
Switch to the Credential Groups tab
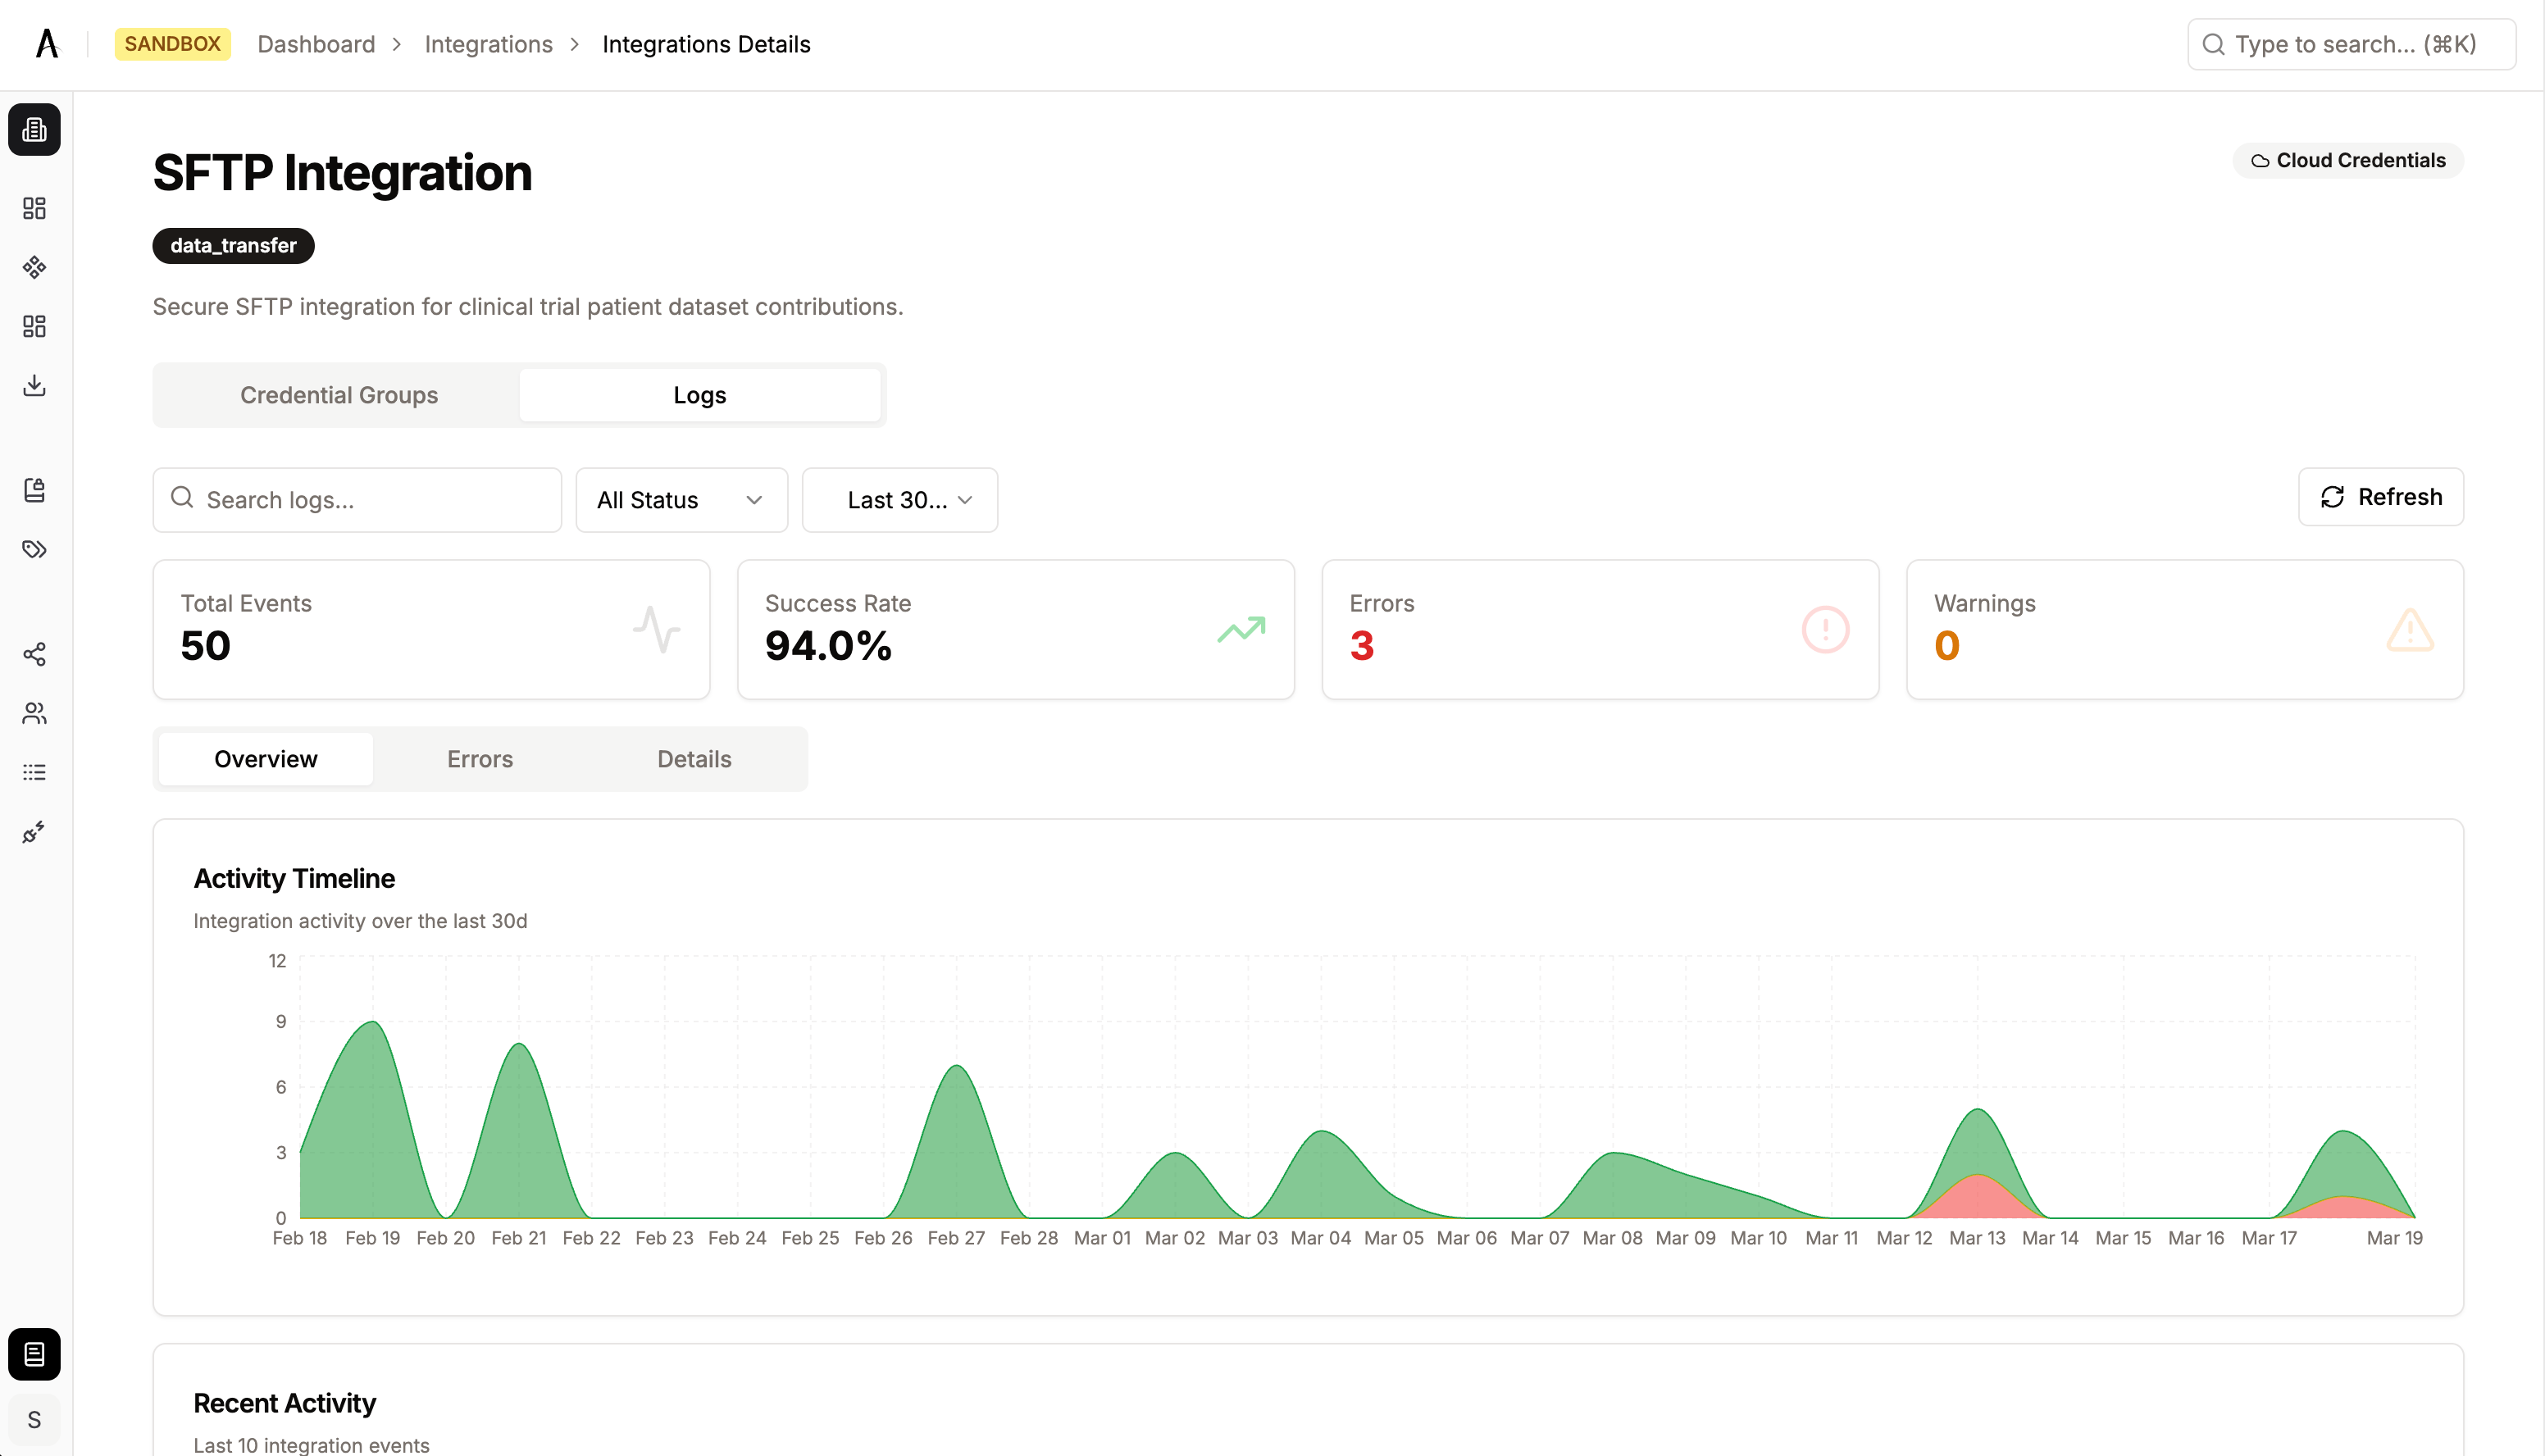click(339, 395)
